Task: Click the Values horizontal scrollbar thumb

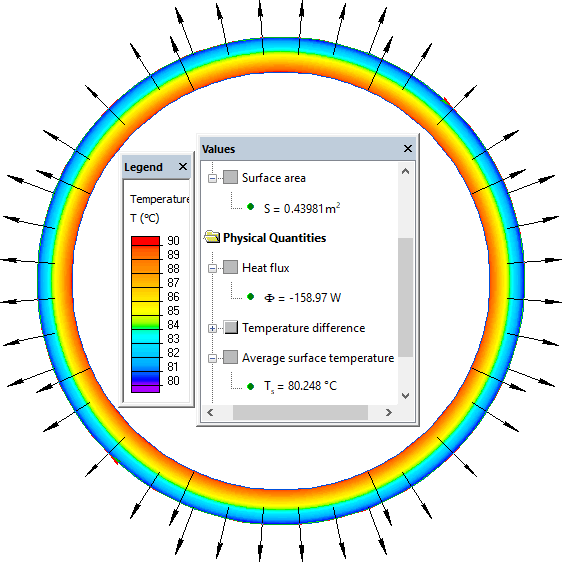Action: pyautogui.click(x=300, y=413)
